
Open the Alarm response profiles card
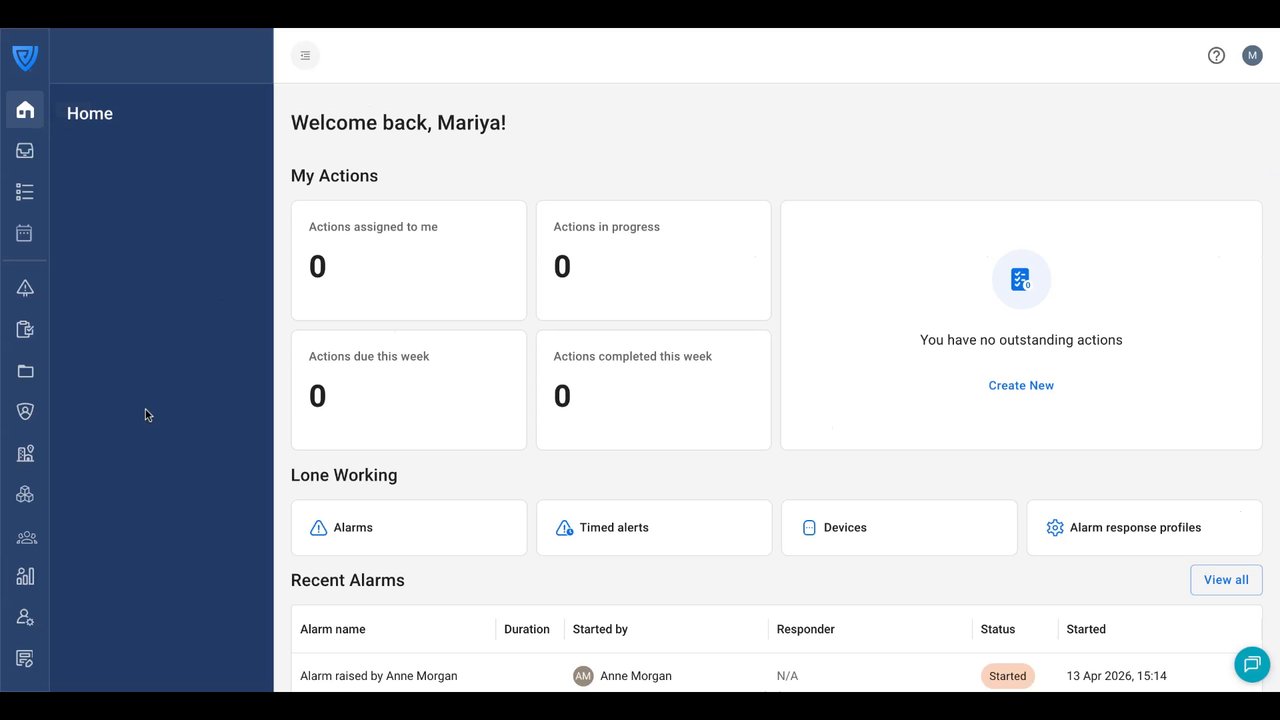point(1144,528)
